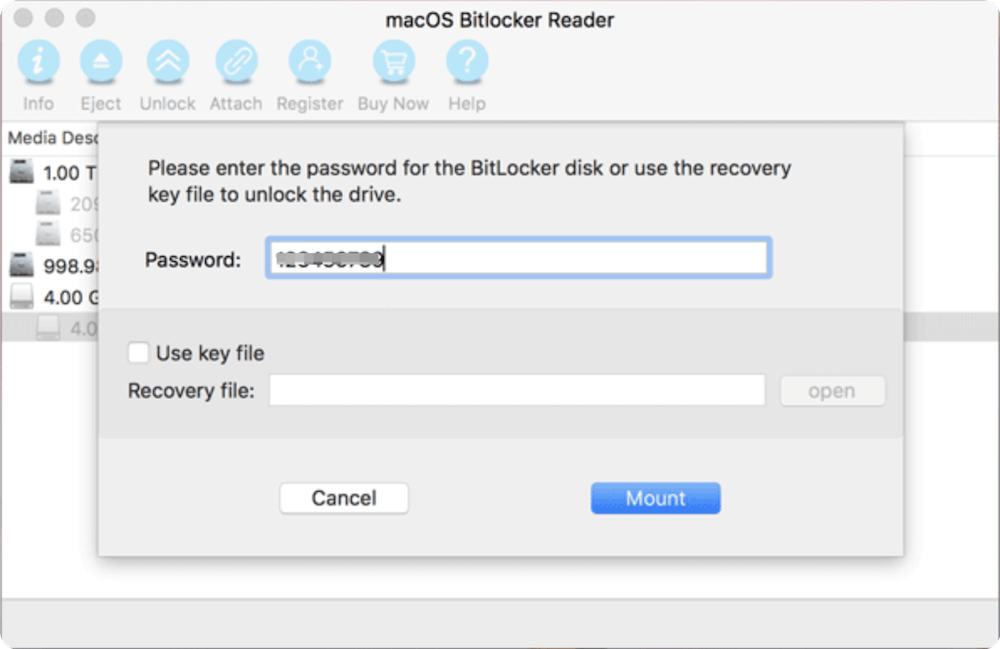This screenshot has width=1000, height=649.
Task: Click the Mount button
Action: tap(655, 497)
